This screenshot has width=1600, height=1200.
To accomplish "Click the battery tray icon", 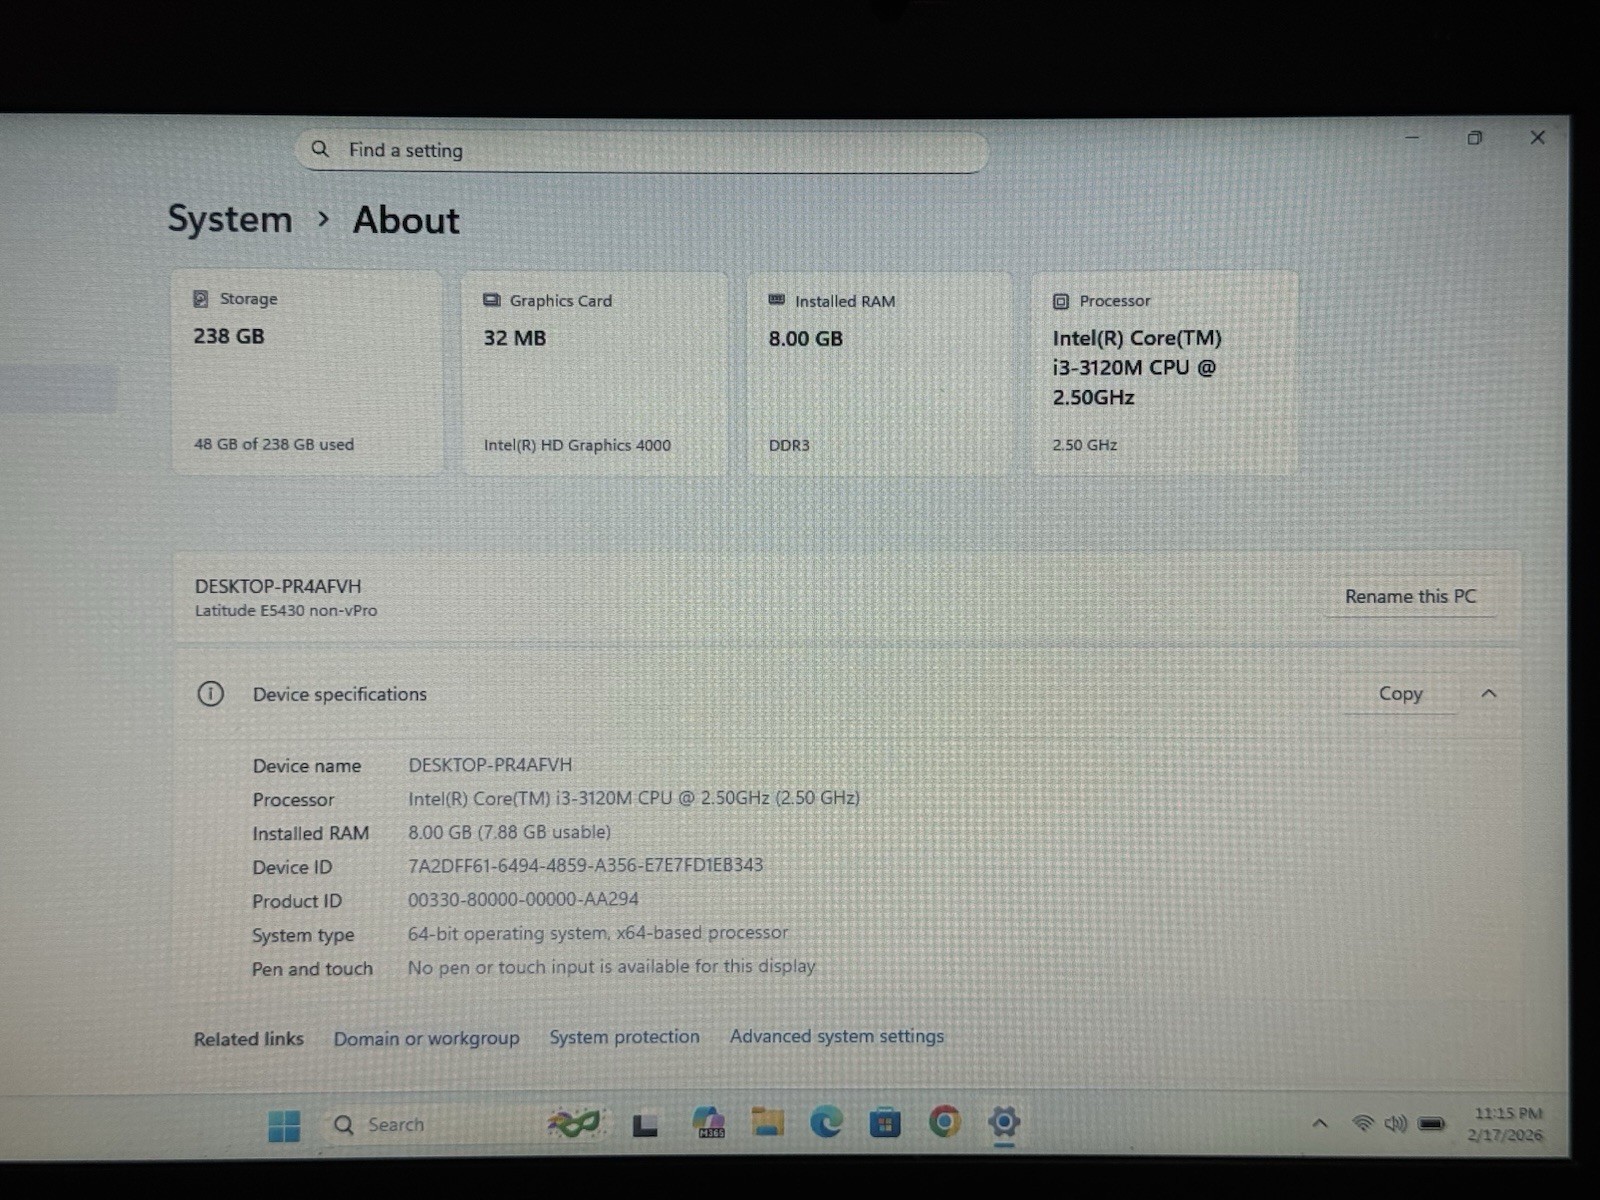I will (x=1431, y=1124).
